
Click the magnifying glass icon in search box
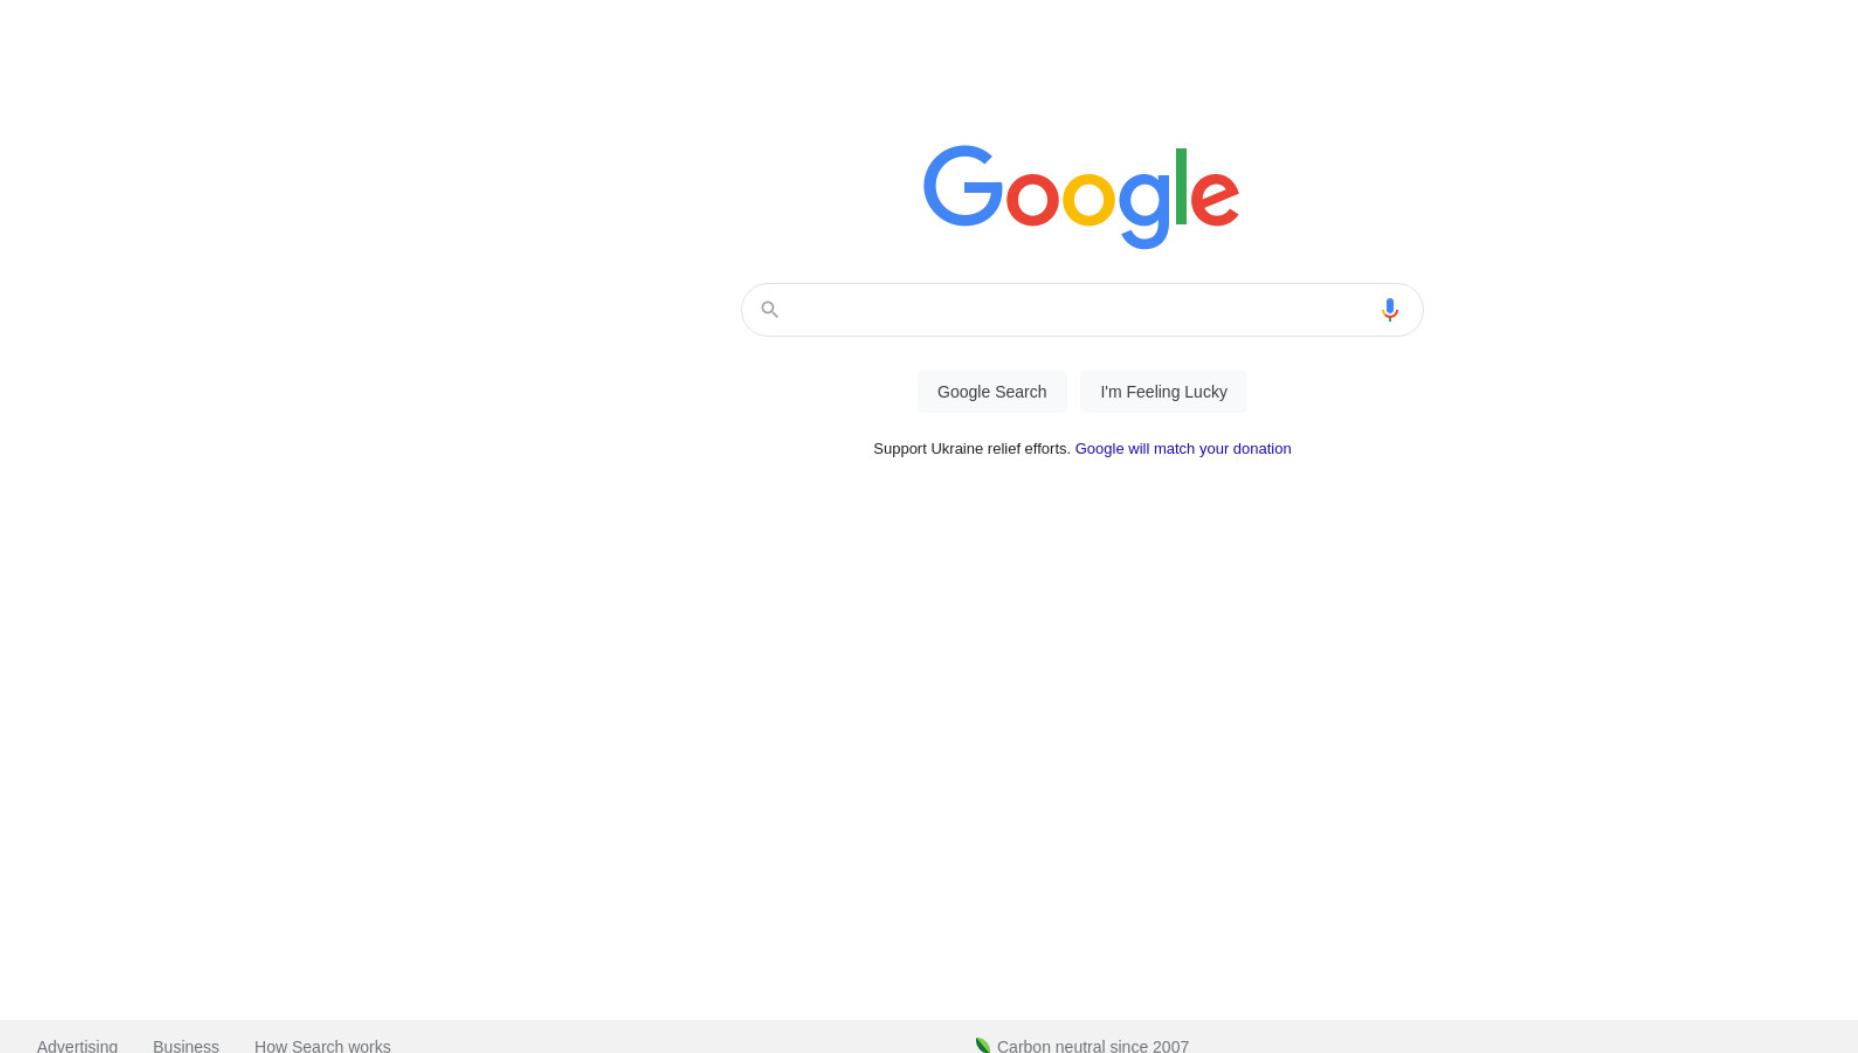pyautogui.click(x=769, y=309)
